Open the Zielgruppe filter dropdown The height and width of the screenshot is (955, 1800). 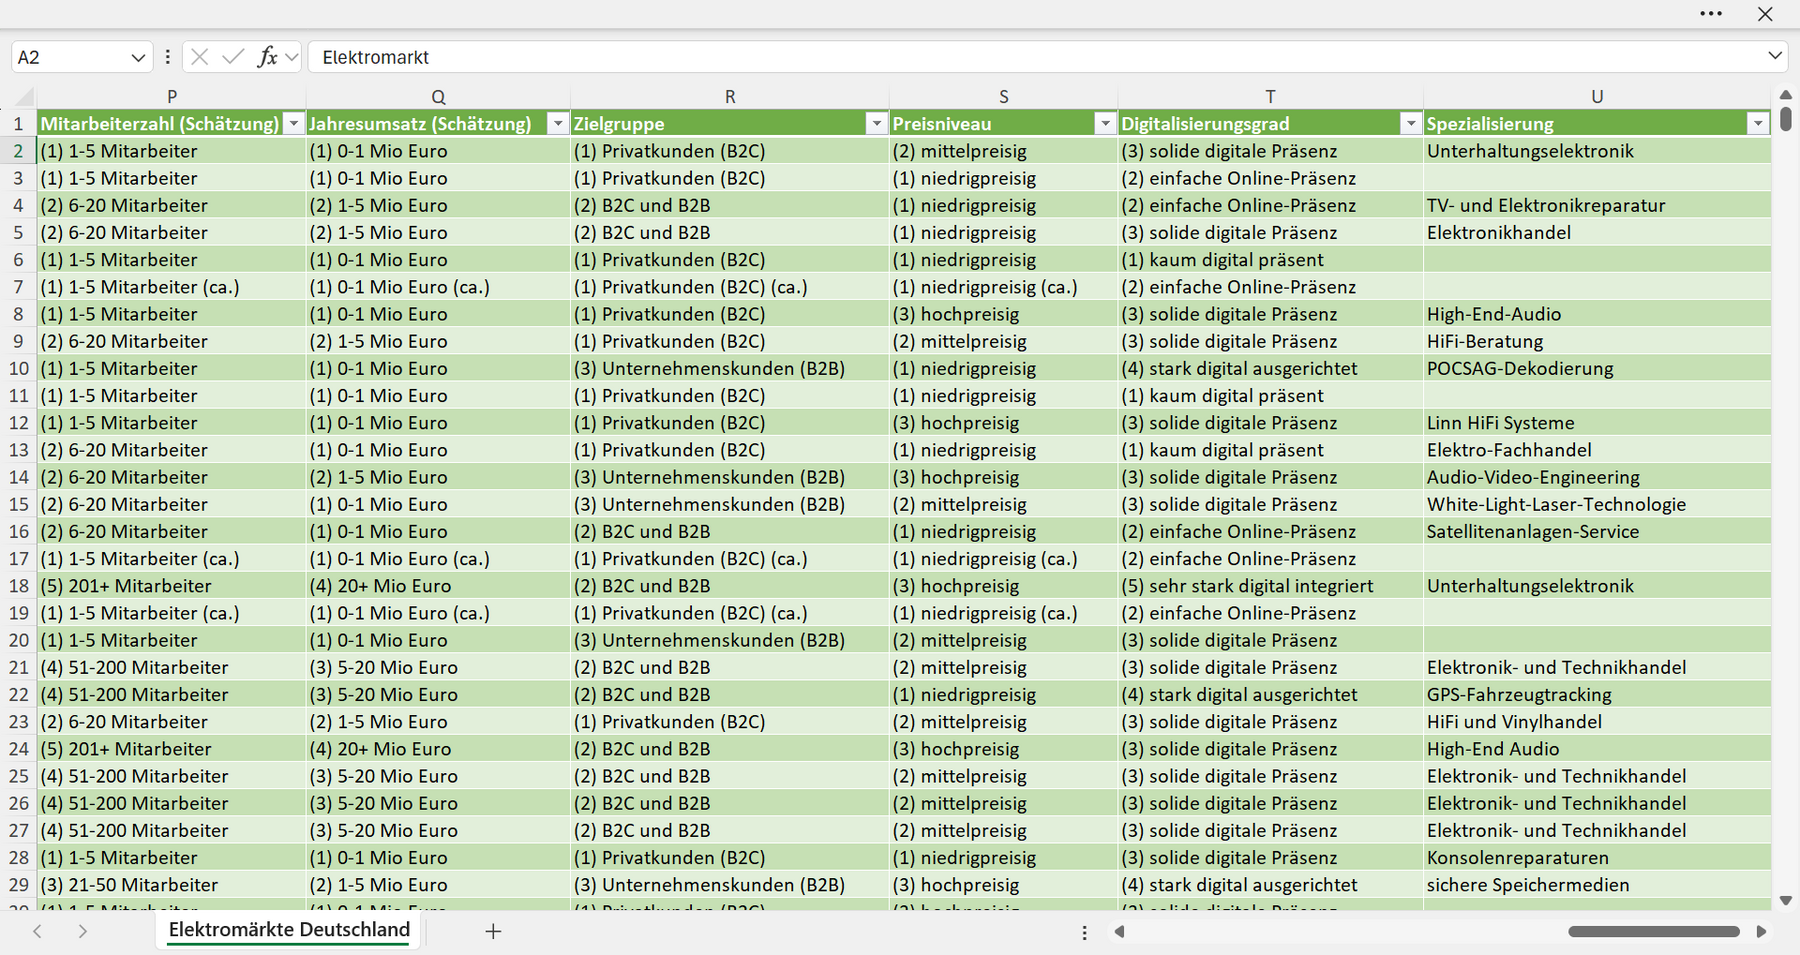coord(877,124)
